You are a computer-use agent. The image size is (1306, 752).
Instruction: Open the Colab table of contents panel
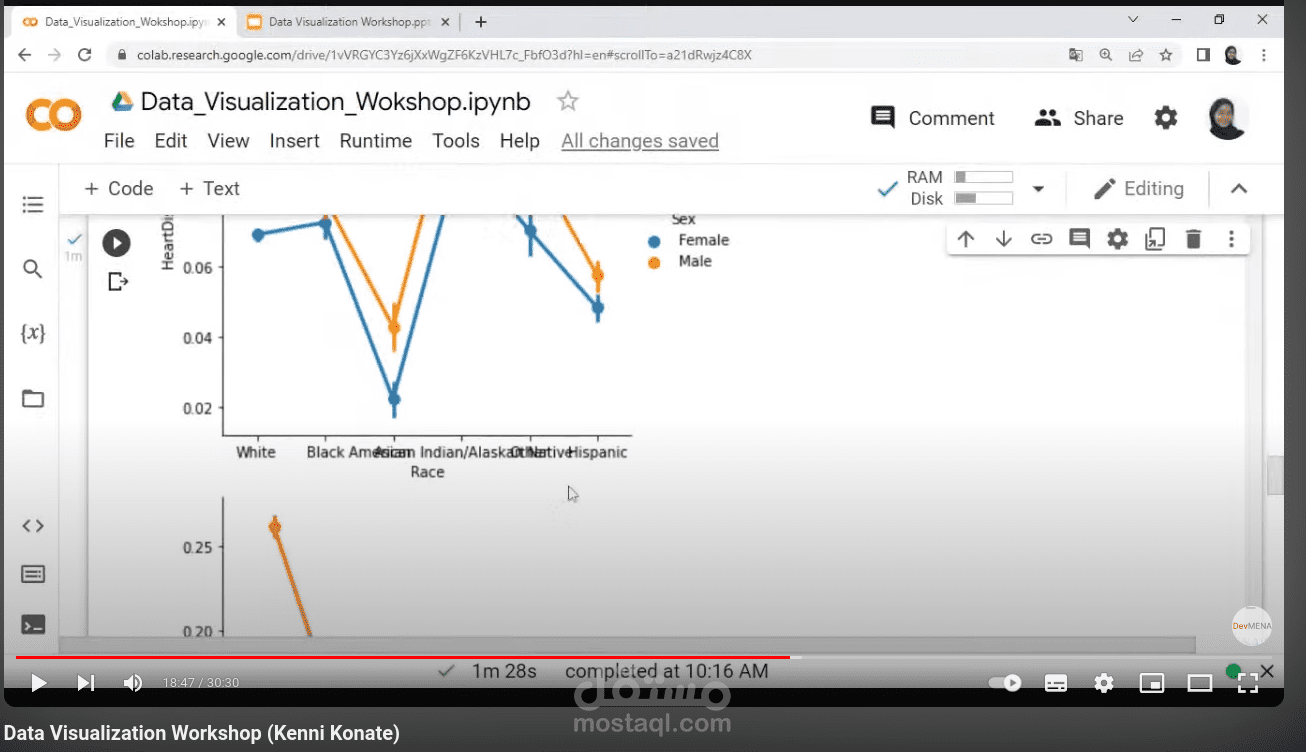[33, 205]
